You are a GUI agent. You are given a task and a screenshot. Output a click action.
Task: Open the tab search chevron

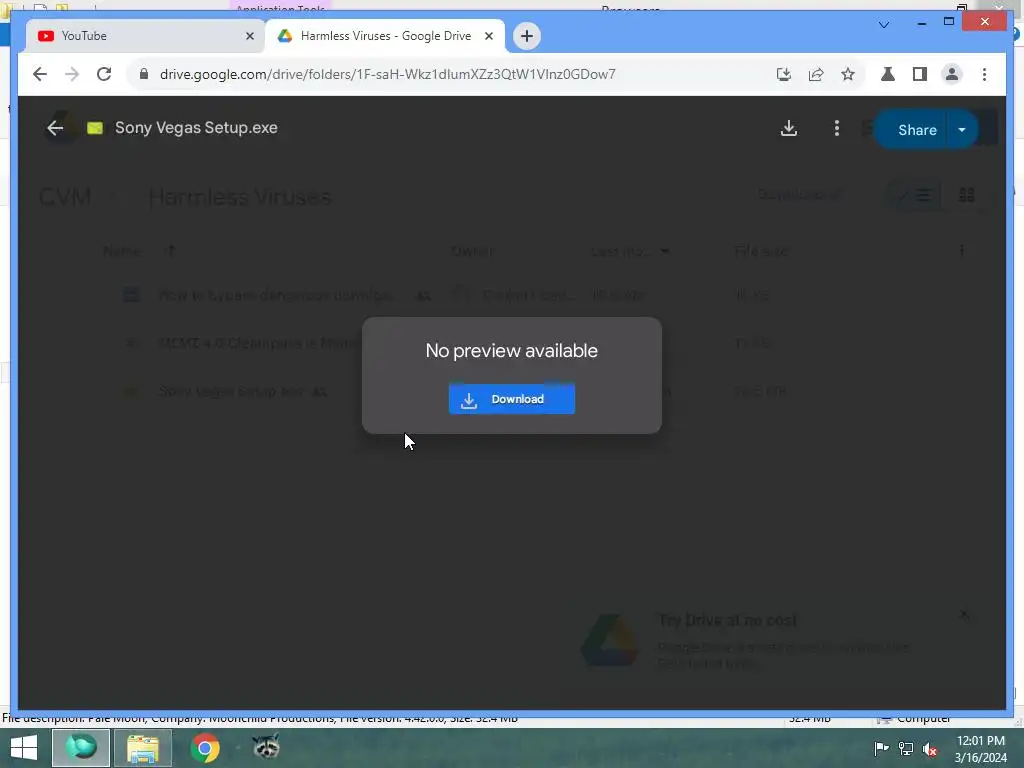(884, 25)
